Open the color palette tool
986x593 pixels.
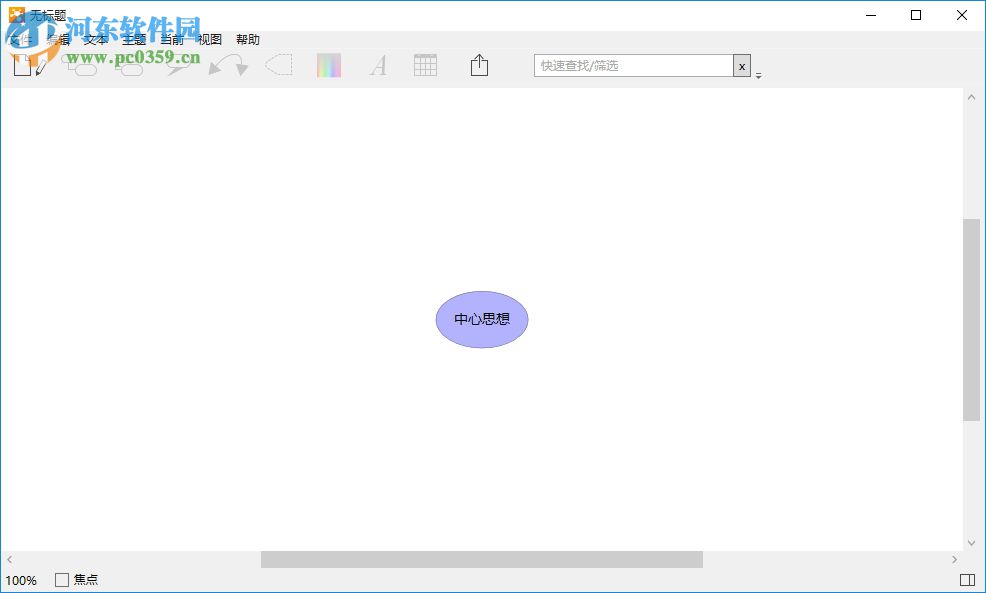329,65
